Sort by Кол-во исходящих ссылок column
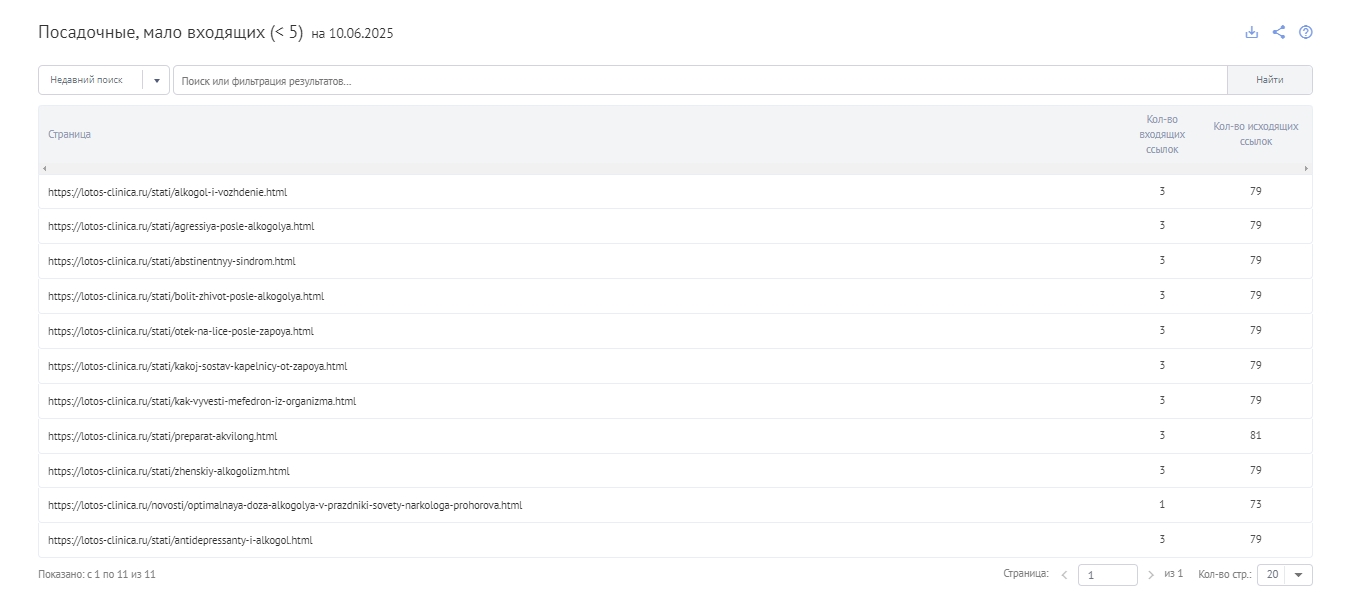The width and height of the screenshot is (1351, 608). tap(1256, 134)
